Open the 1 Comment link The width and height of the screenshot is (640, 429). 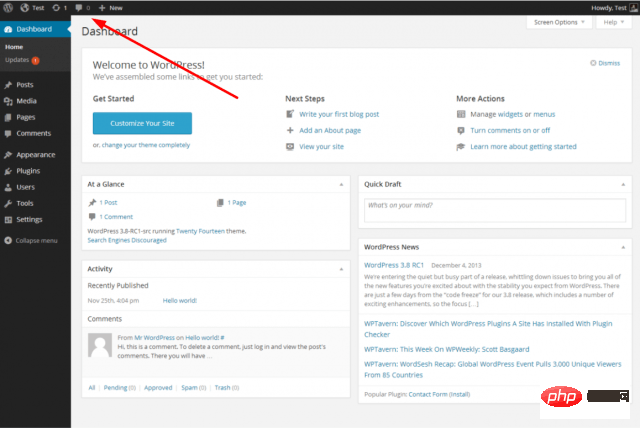[116, 217]
